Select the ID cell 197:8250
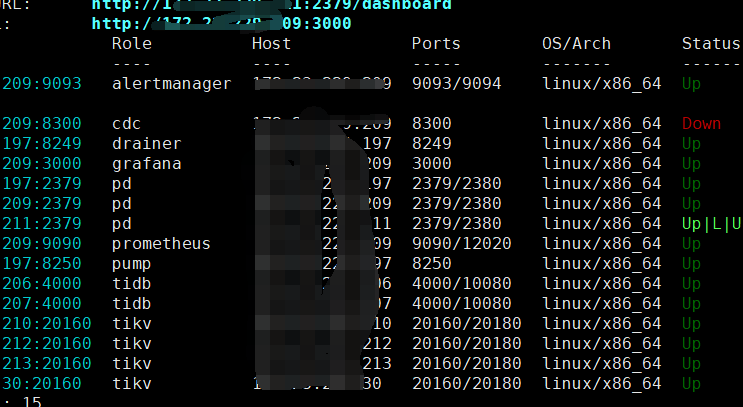Viewport: 743px width, 407px height. tap(42, 263)
